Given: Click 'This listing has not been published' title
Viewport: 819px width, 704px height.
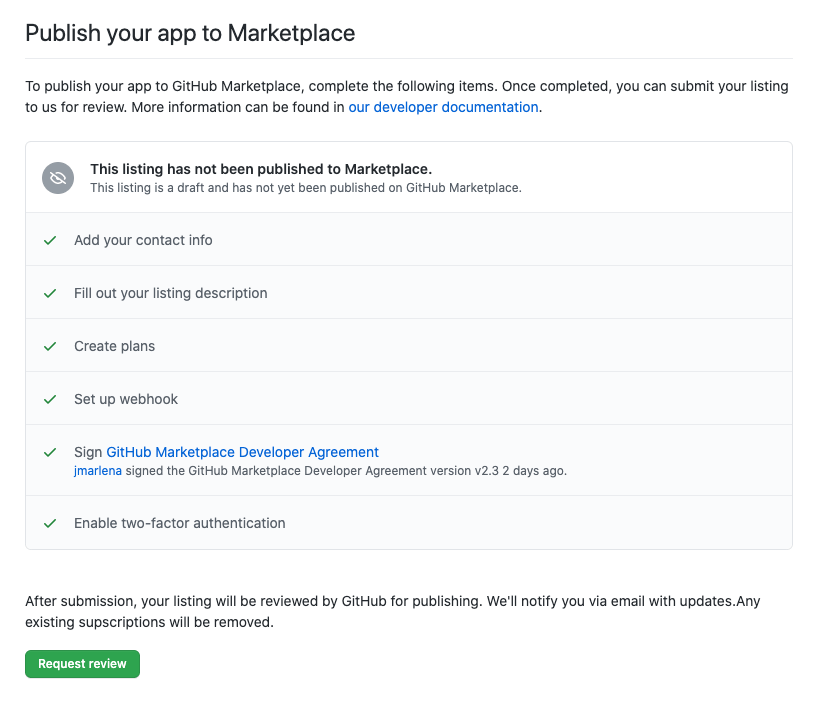Looking at the screenshot, I should [x=261, y=169].
